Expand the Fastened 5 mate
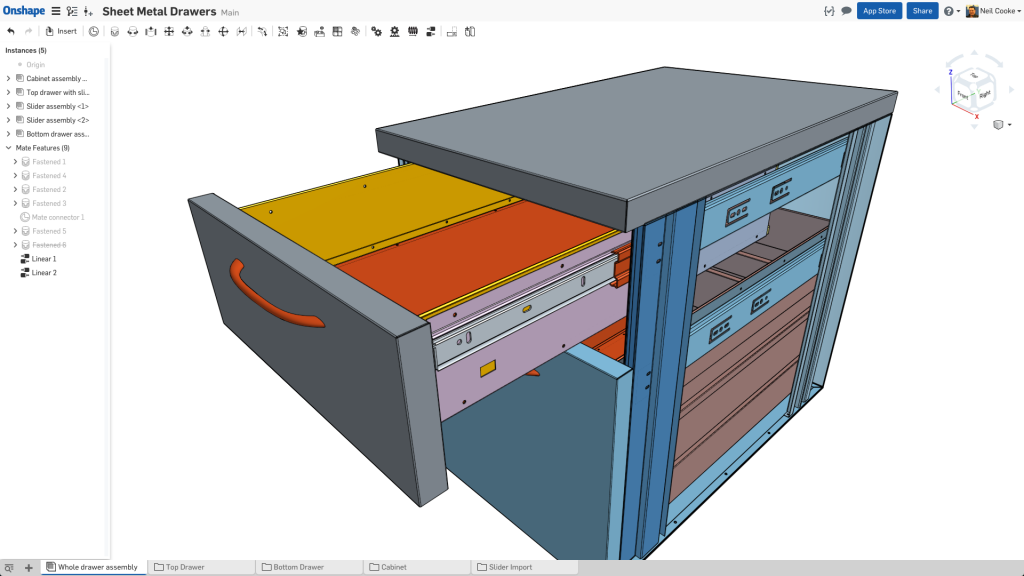This screenshot has height=576, width=1024. pyautogui.click(x=15, y=231)
